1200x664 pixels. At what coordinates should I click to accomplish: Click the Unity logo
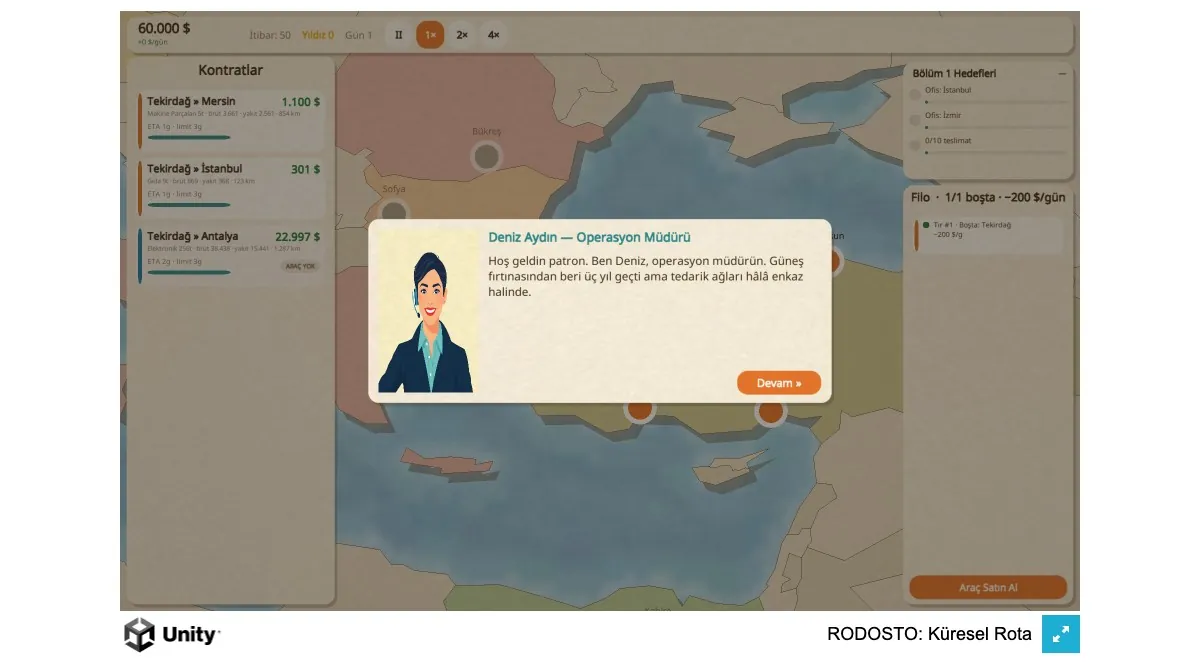[172, 634]
